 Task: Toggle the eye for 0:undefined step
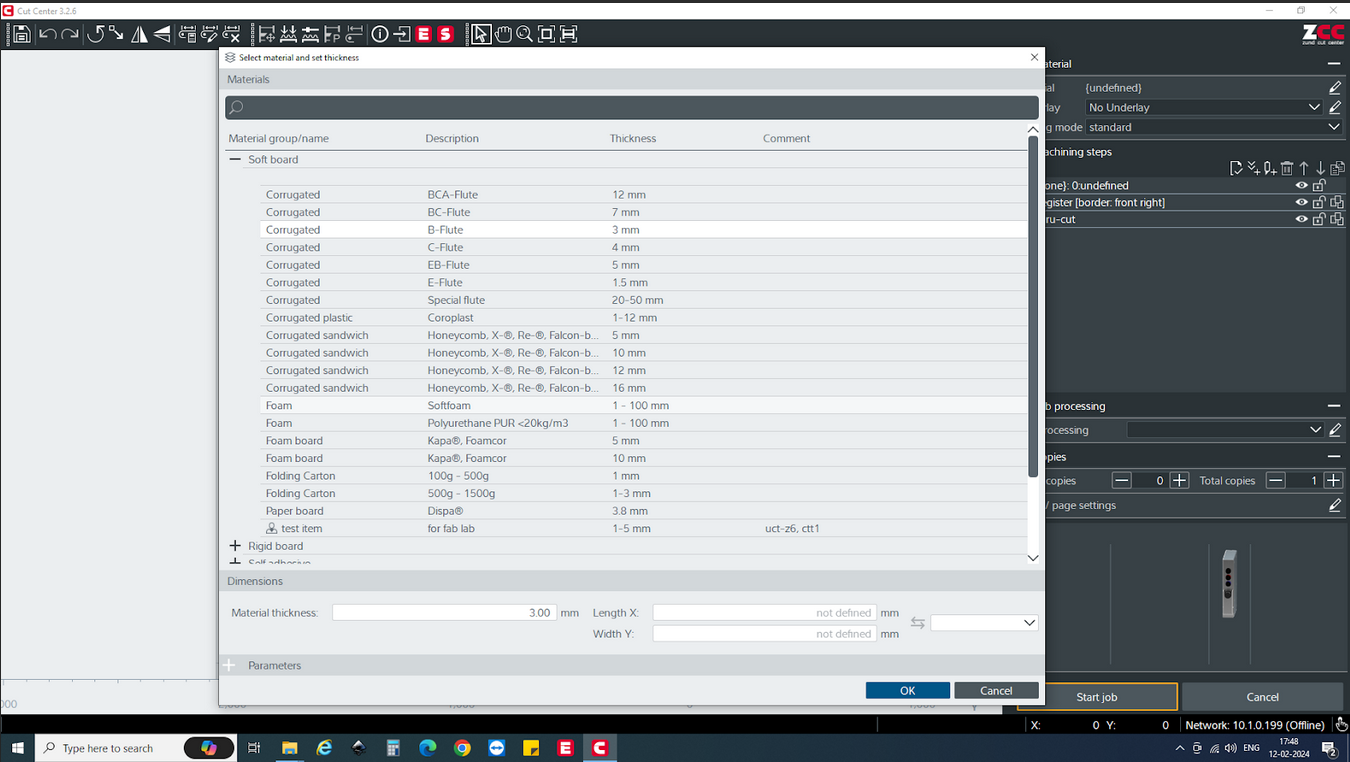[x=1302, y=185]
